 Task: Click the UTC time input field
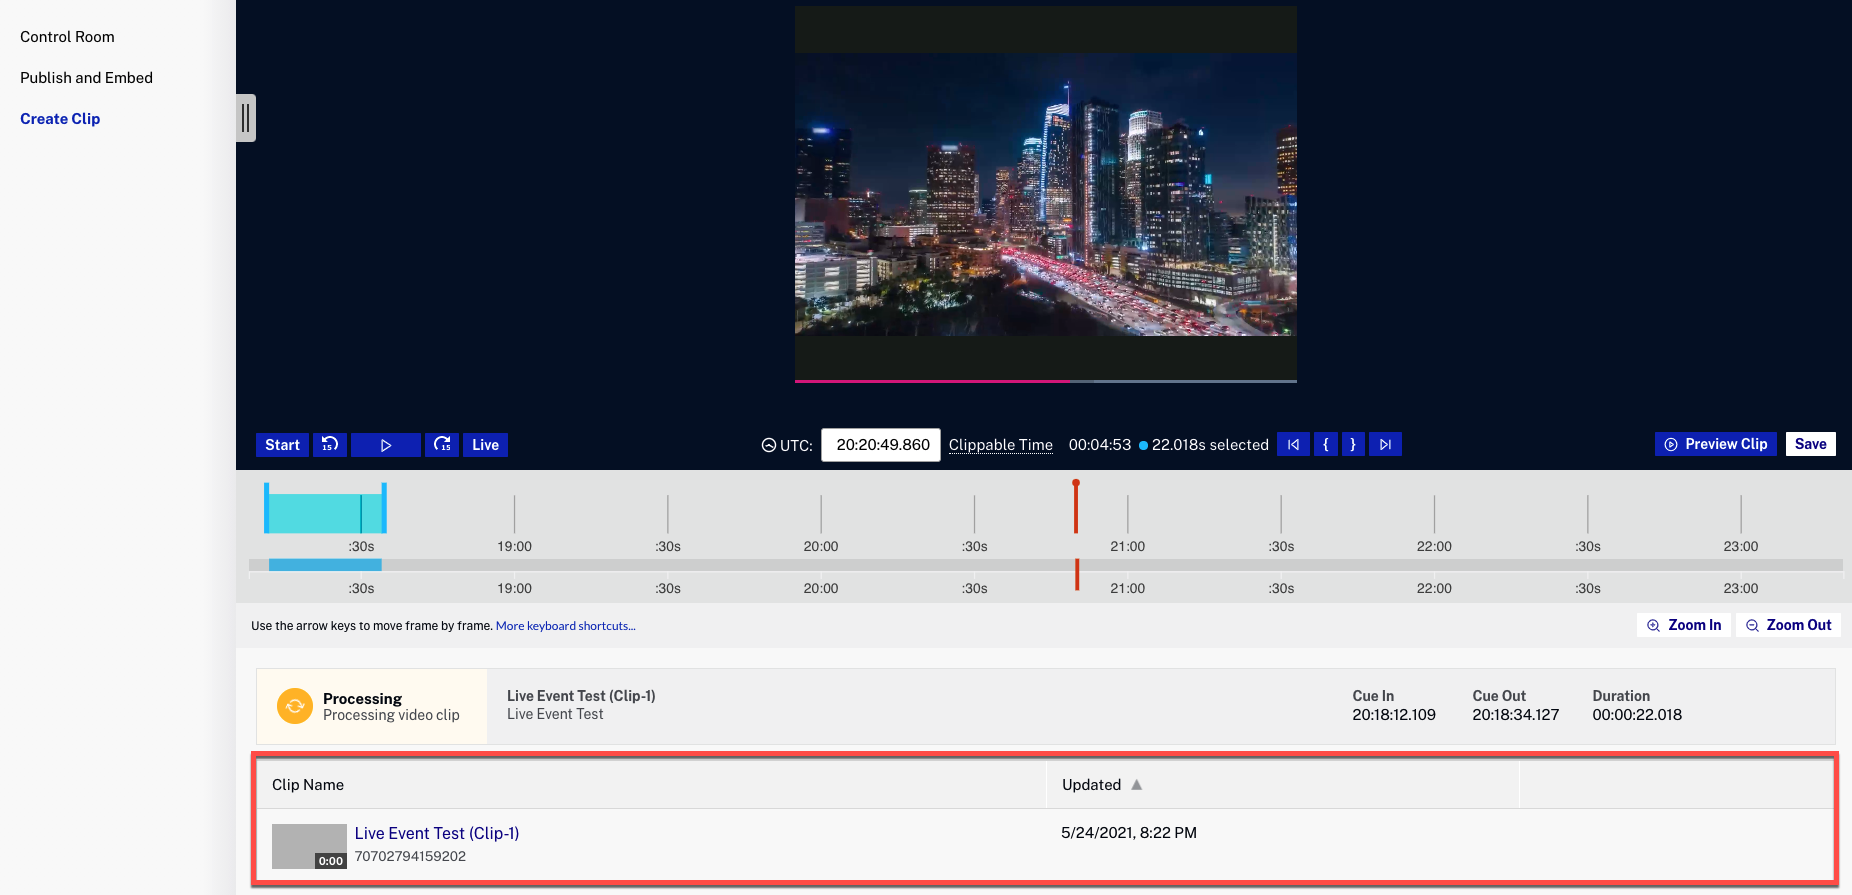(x=881, y=445)
